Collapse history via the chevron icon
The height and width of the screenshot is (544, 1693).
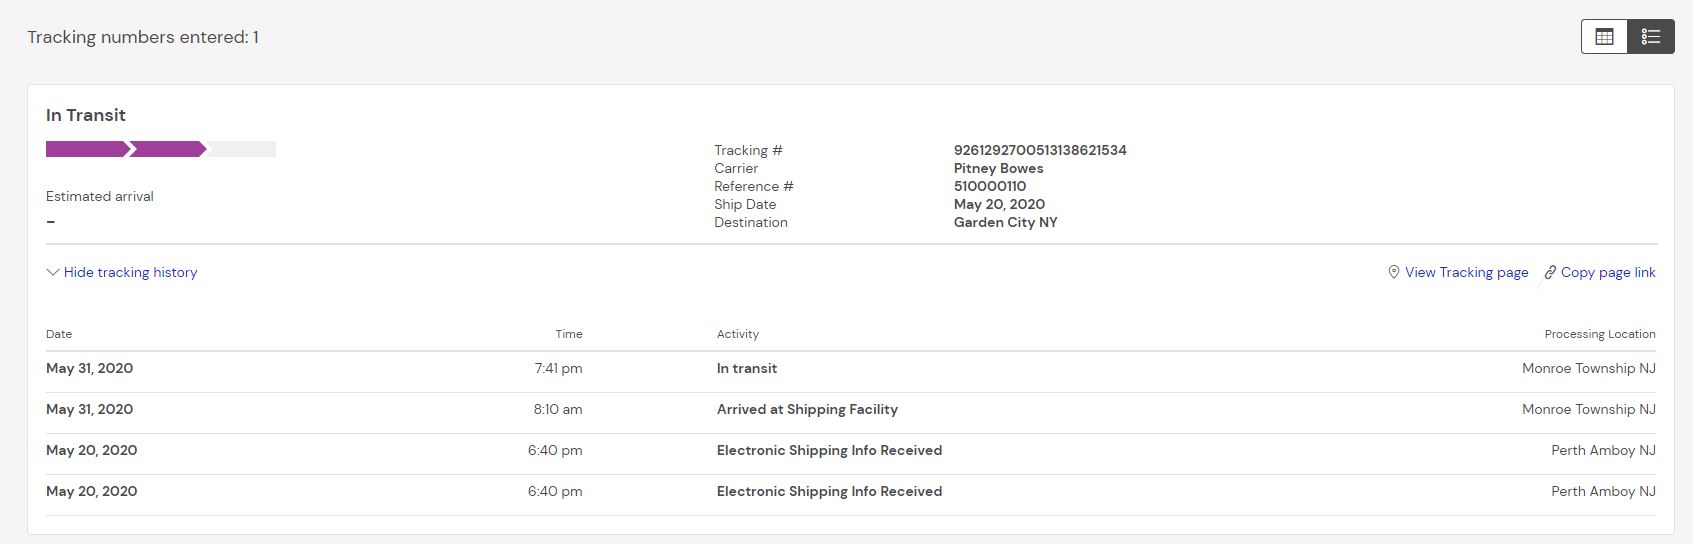[x=53, y=272]
